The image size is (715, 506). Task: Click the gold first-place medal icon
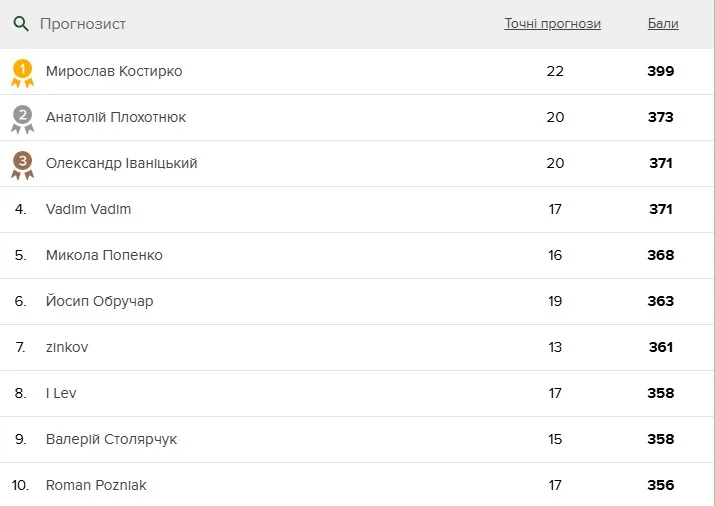[22, 72]
